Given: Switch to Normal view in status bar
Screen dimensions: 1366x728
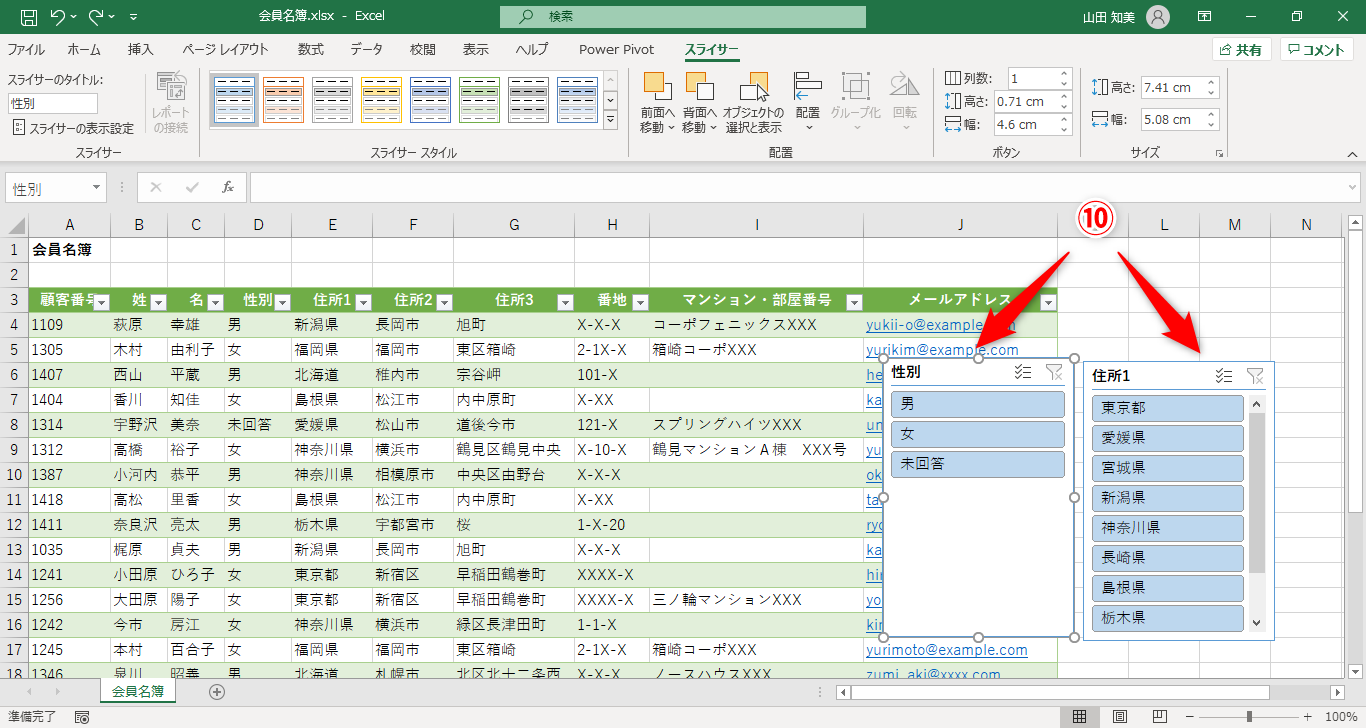Looking at the screenshot, I should [1080, 717].
